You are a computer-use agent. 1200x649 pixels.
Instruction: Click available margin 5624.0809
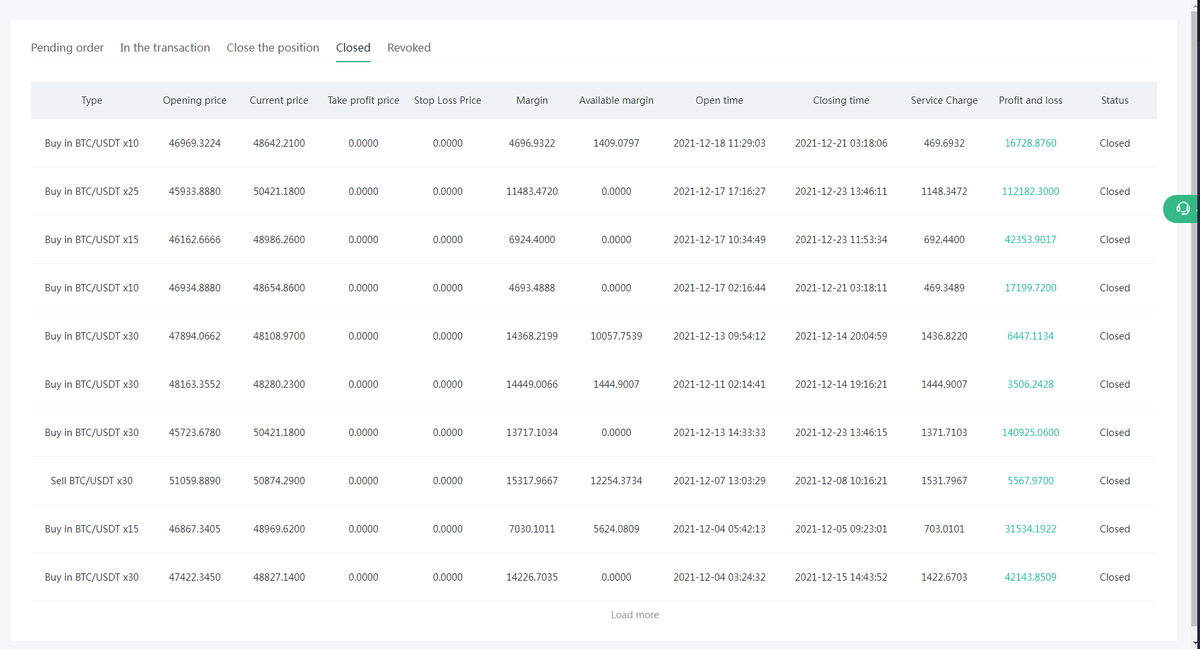pyautogui.click(x=616, y=529)
